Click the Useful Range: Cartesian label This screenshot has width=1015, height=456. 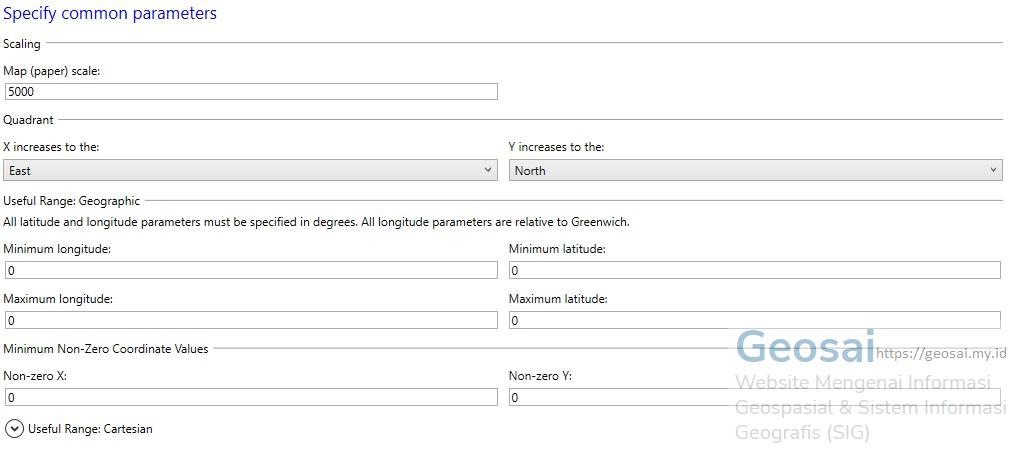(90, 429)
